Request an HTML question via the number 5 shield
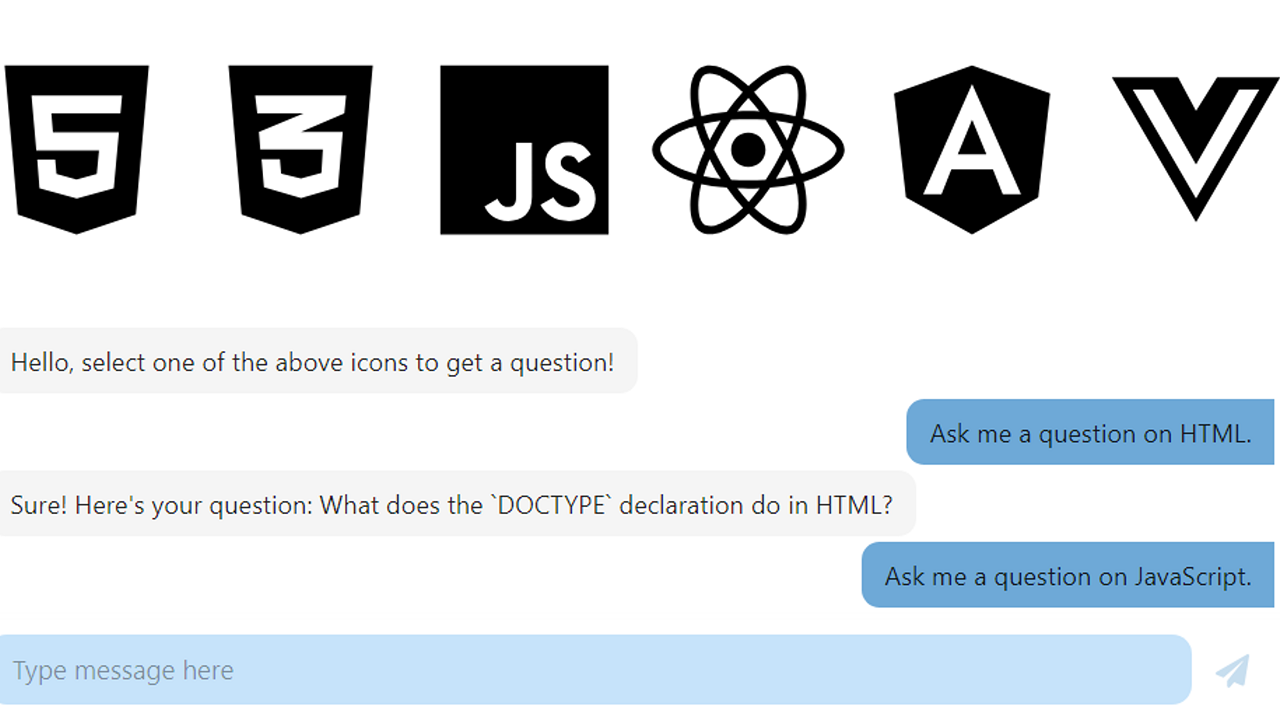Screen dimensions: 1280x720 coord(77,150)
